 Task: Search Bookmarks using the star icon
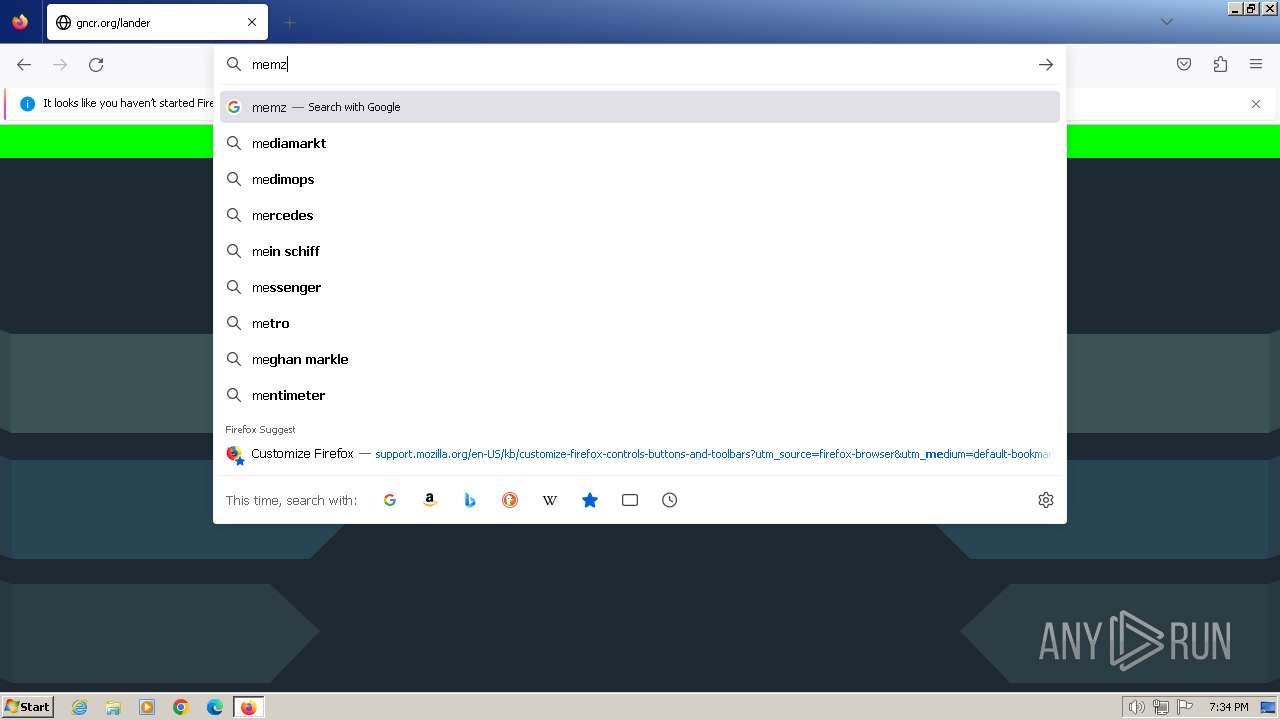590,500
